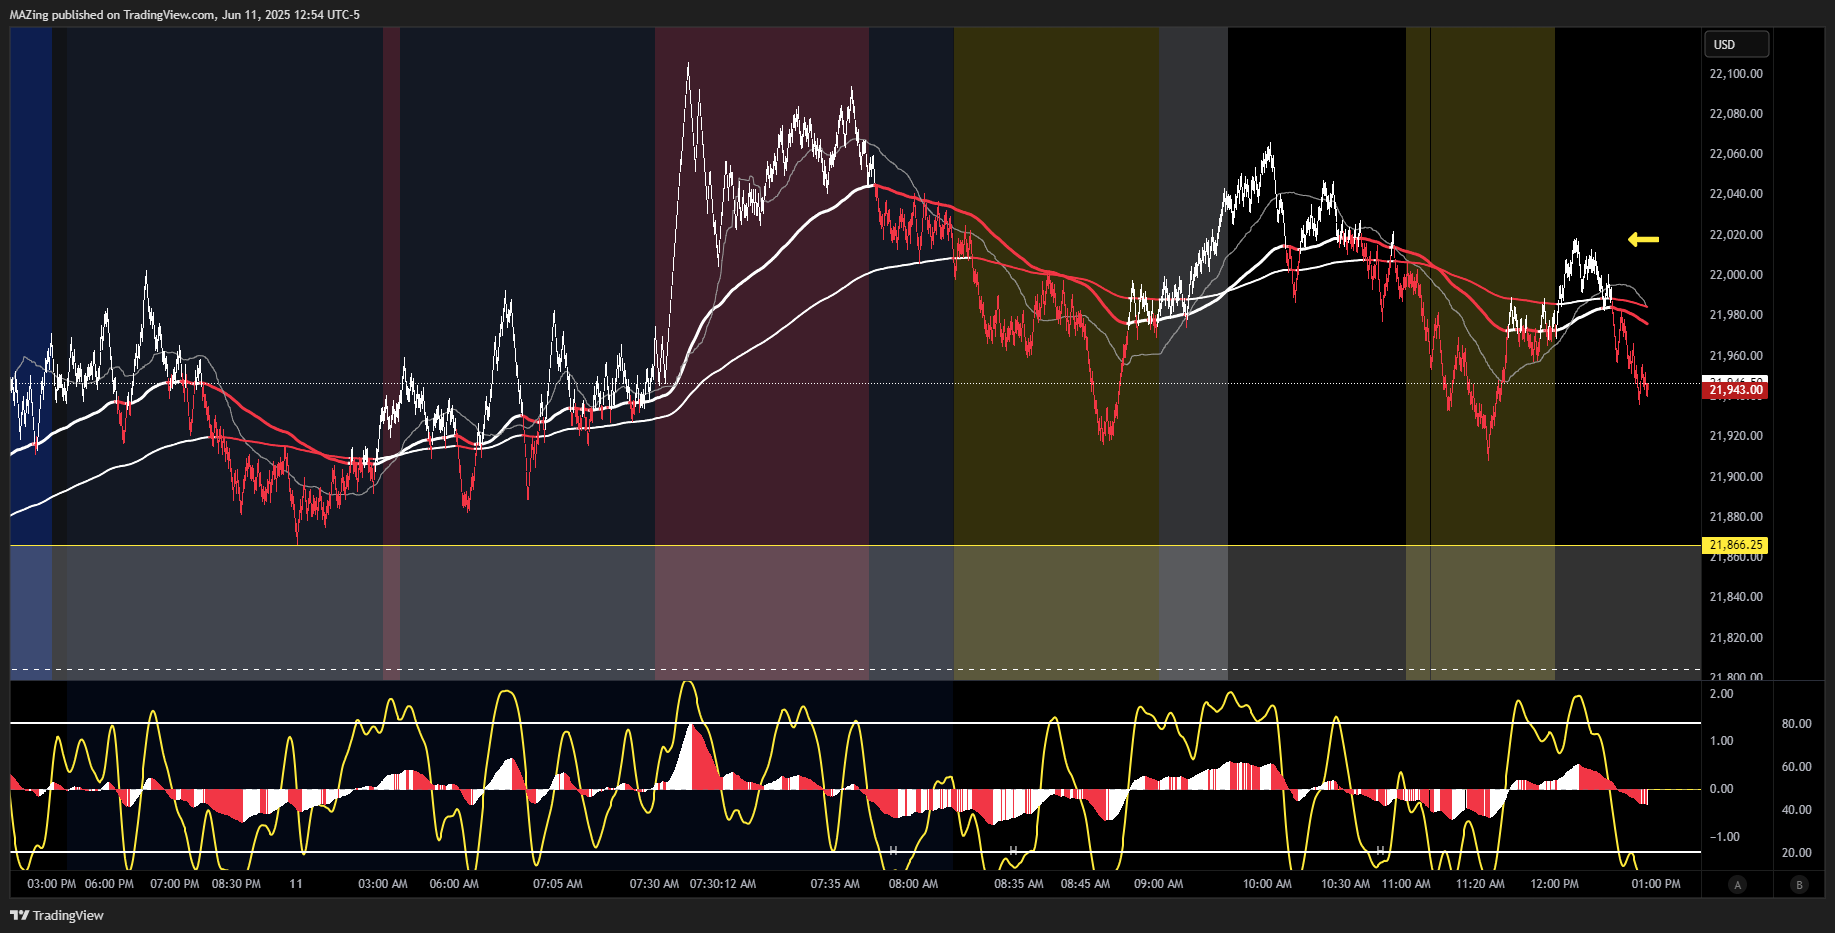Click the 22,000.00 price axis label
The image size is (1835, 933).
pyautogui.click(x=1736, y=275)
